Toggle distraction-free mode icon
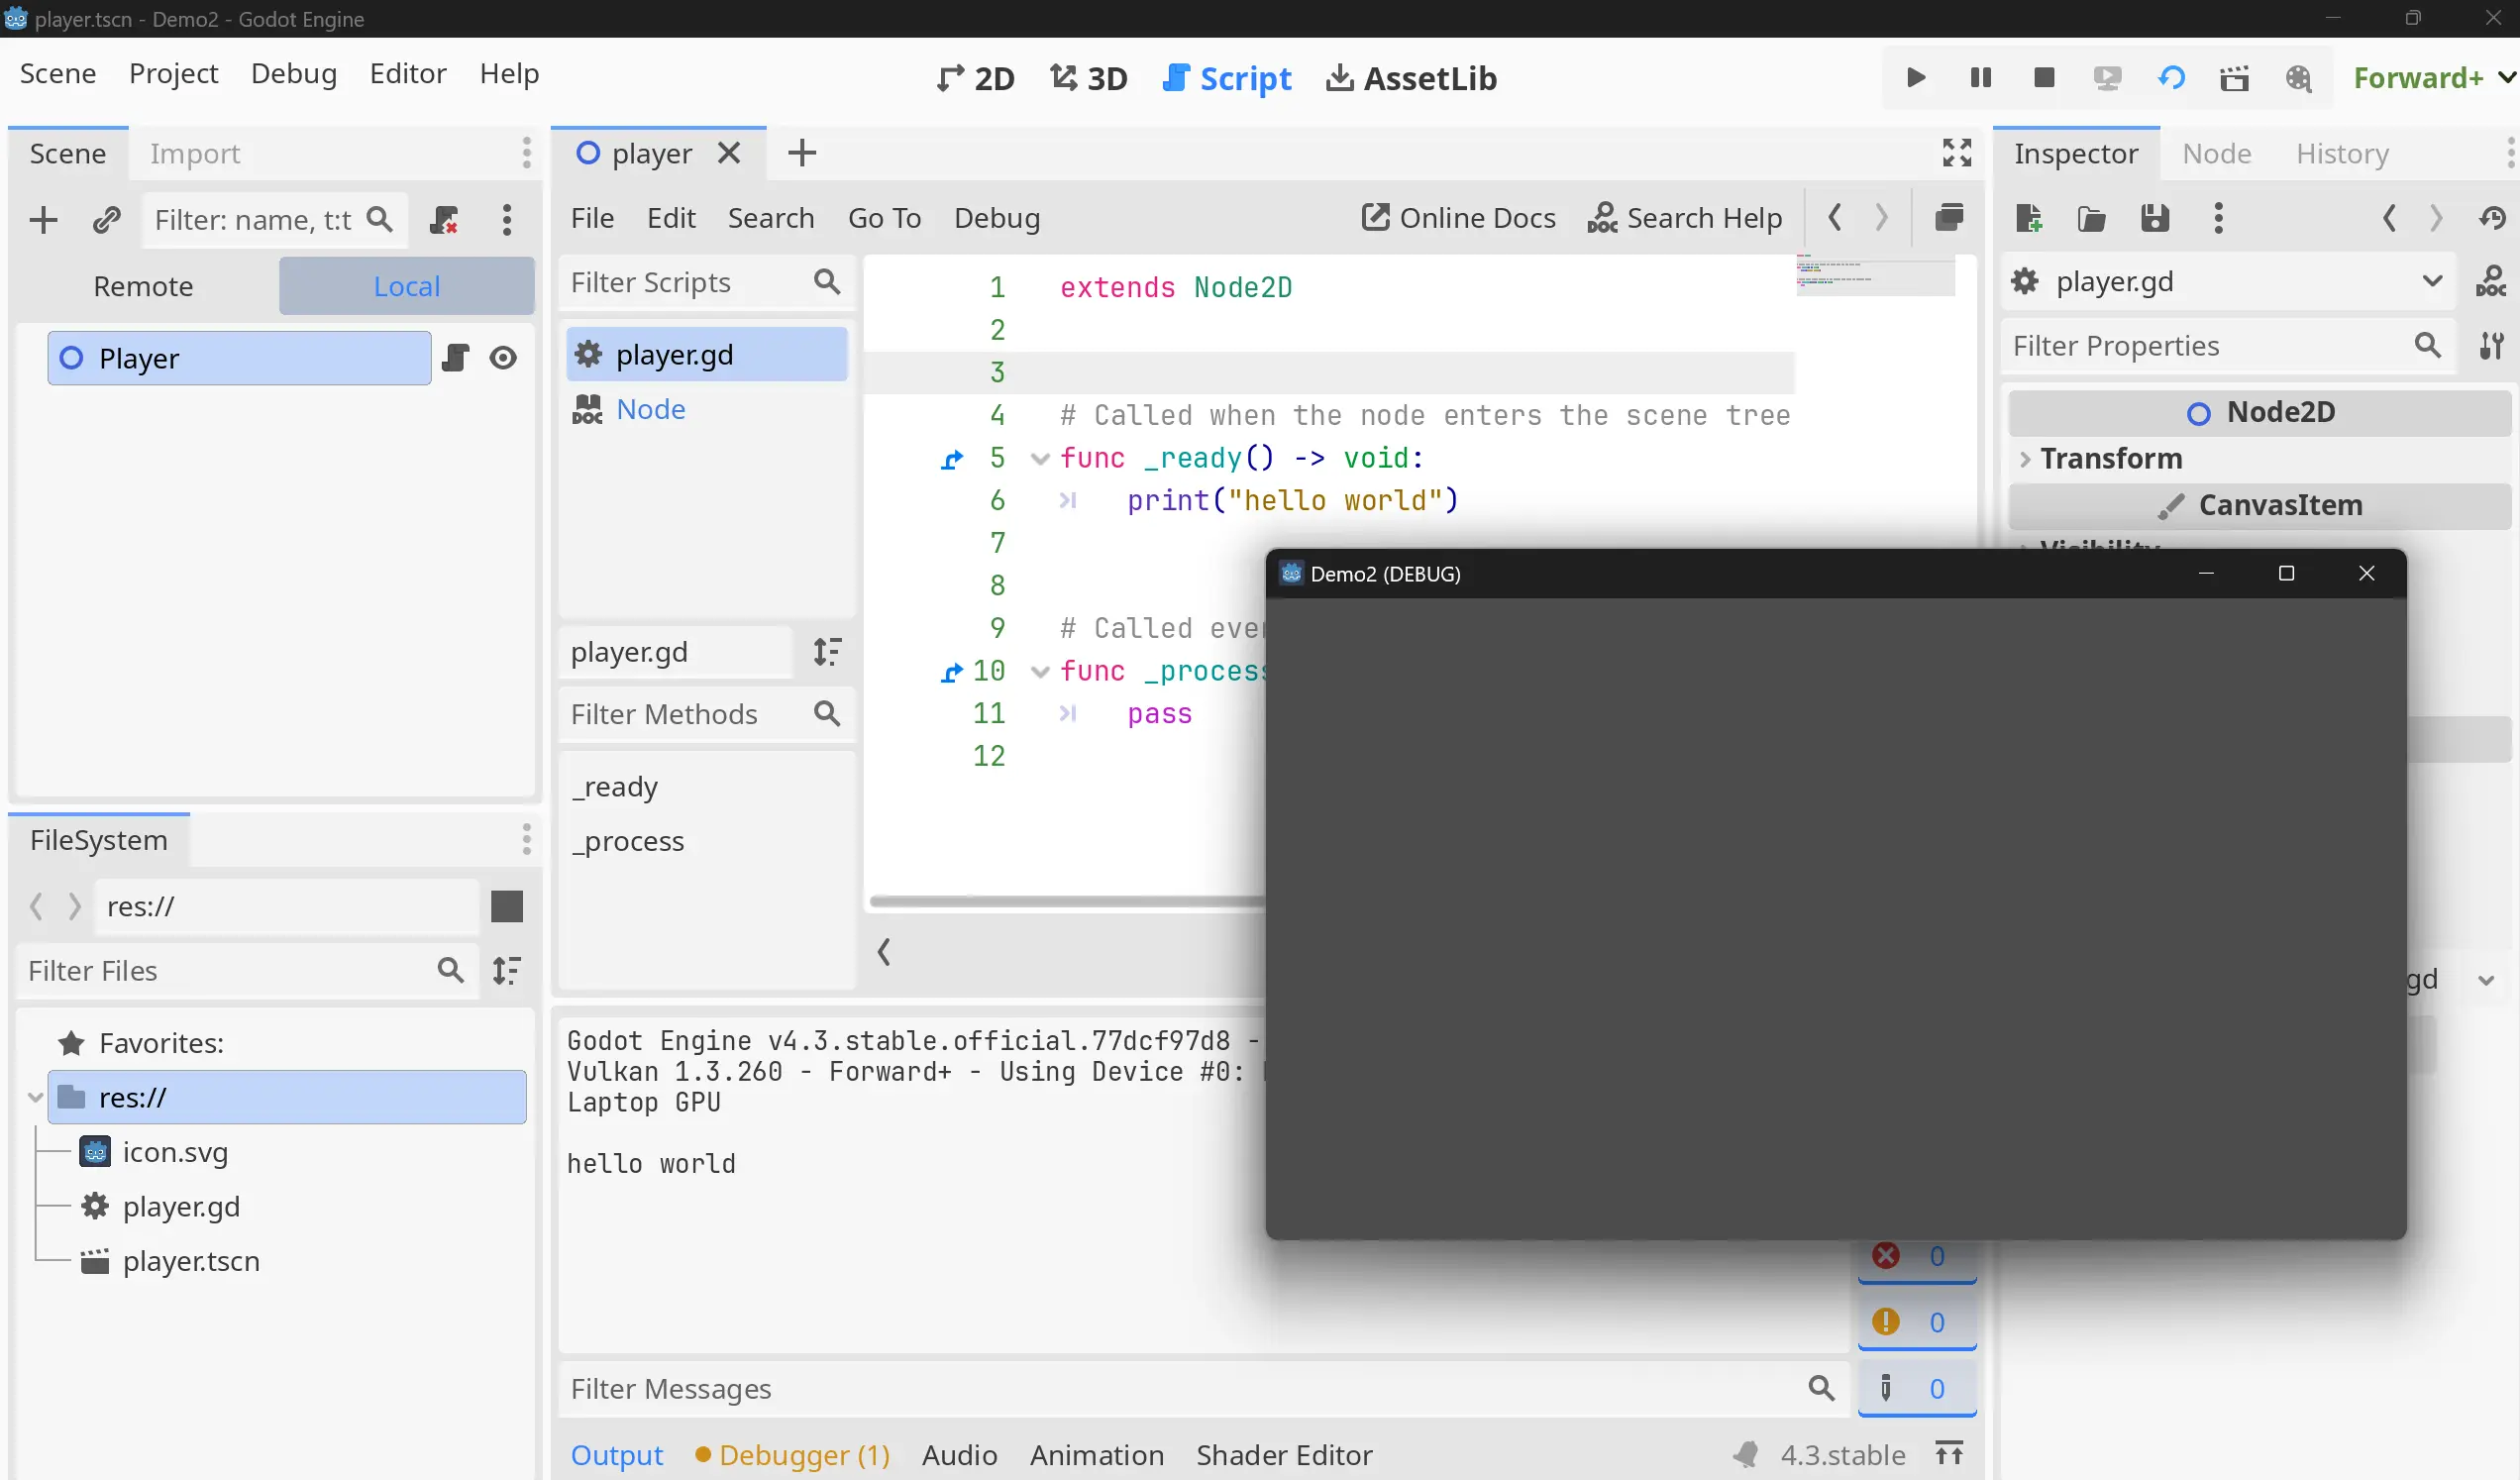2520x1480 pixels. pyautogui.click(x=1957, y=153)
